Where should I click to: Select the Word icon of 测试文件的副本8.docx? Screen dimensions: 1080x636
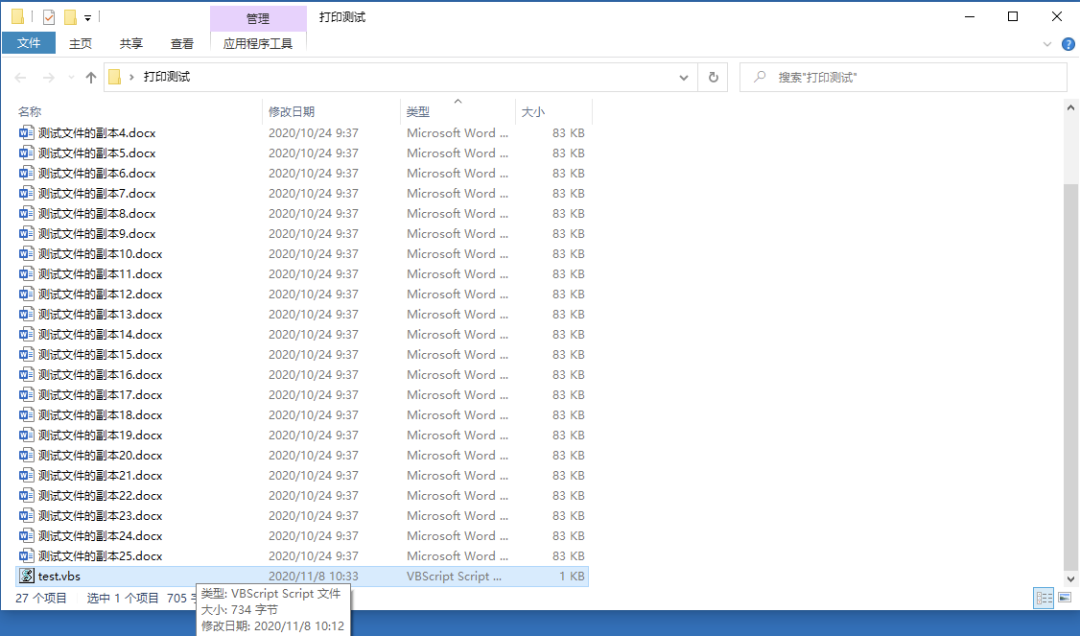pos(26,214)
